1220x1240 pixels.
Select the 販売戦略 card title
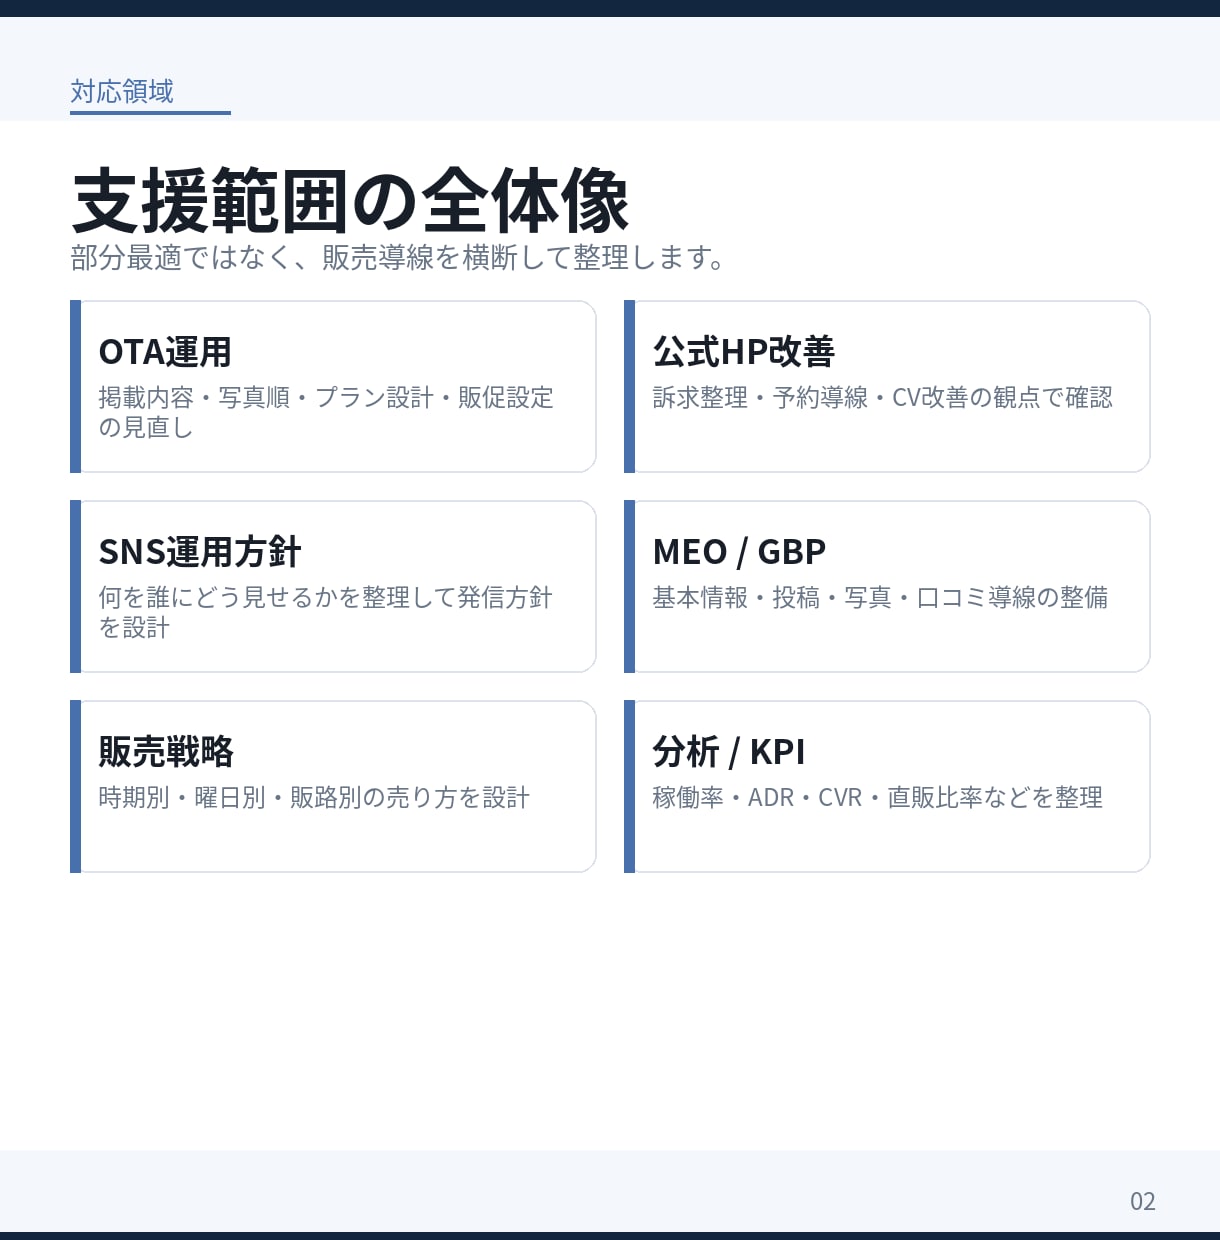click(166, 752)
